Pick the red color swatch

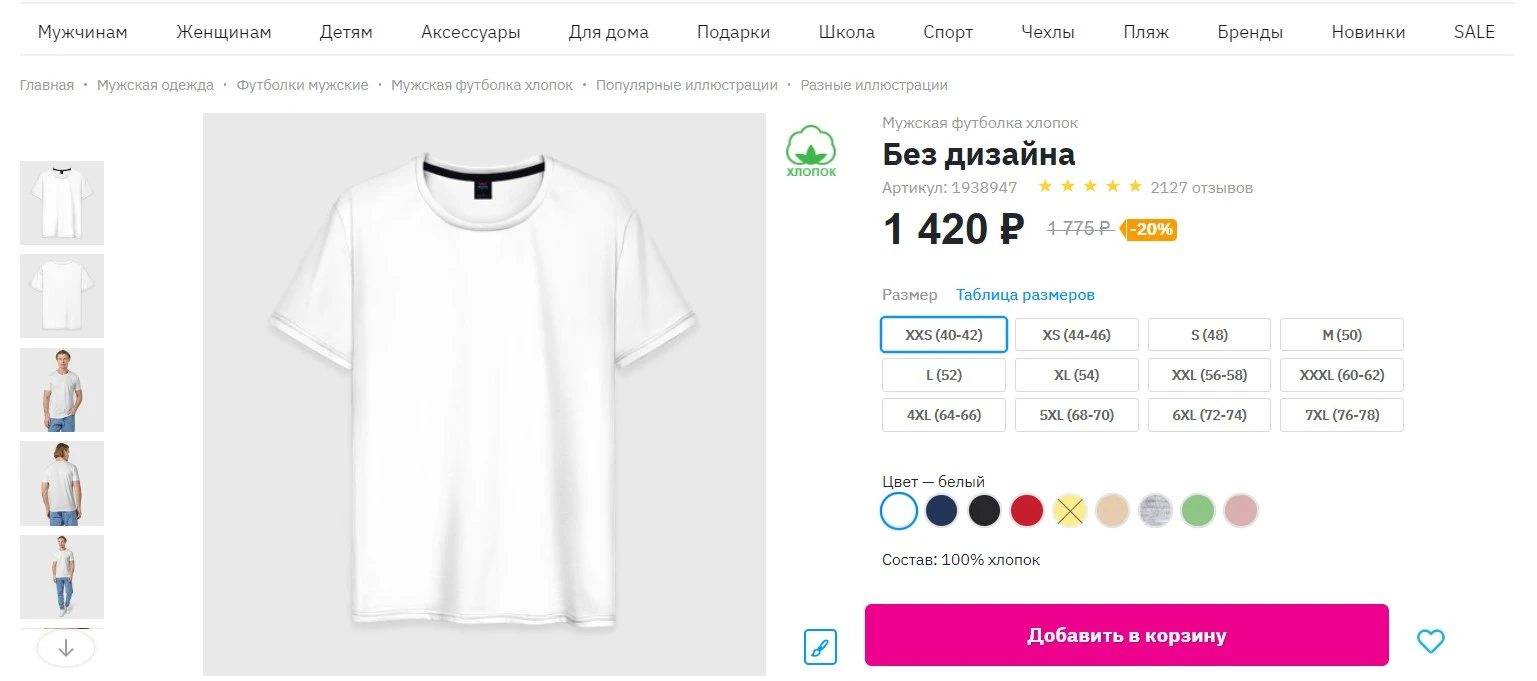(1027, 511)
